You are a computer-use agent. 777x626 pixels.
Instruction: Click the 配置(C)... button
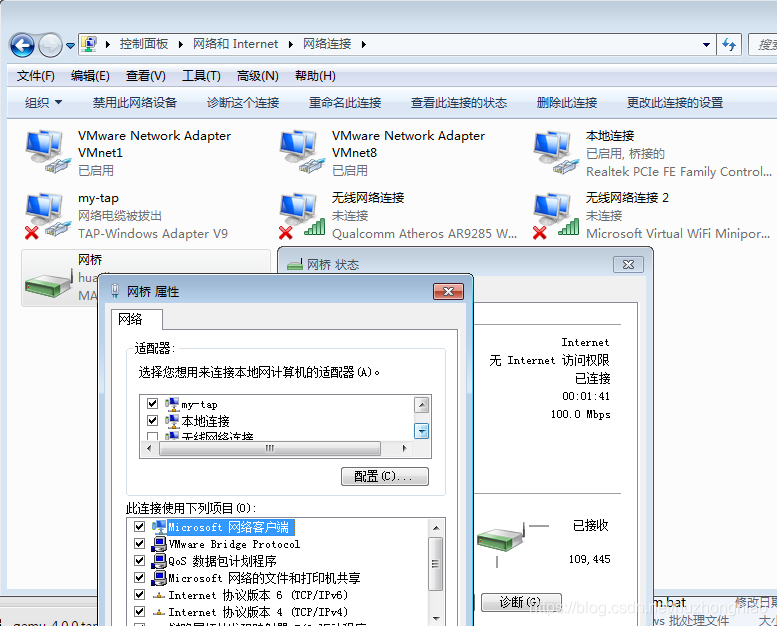tap(385, 476)
